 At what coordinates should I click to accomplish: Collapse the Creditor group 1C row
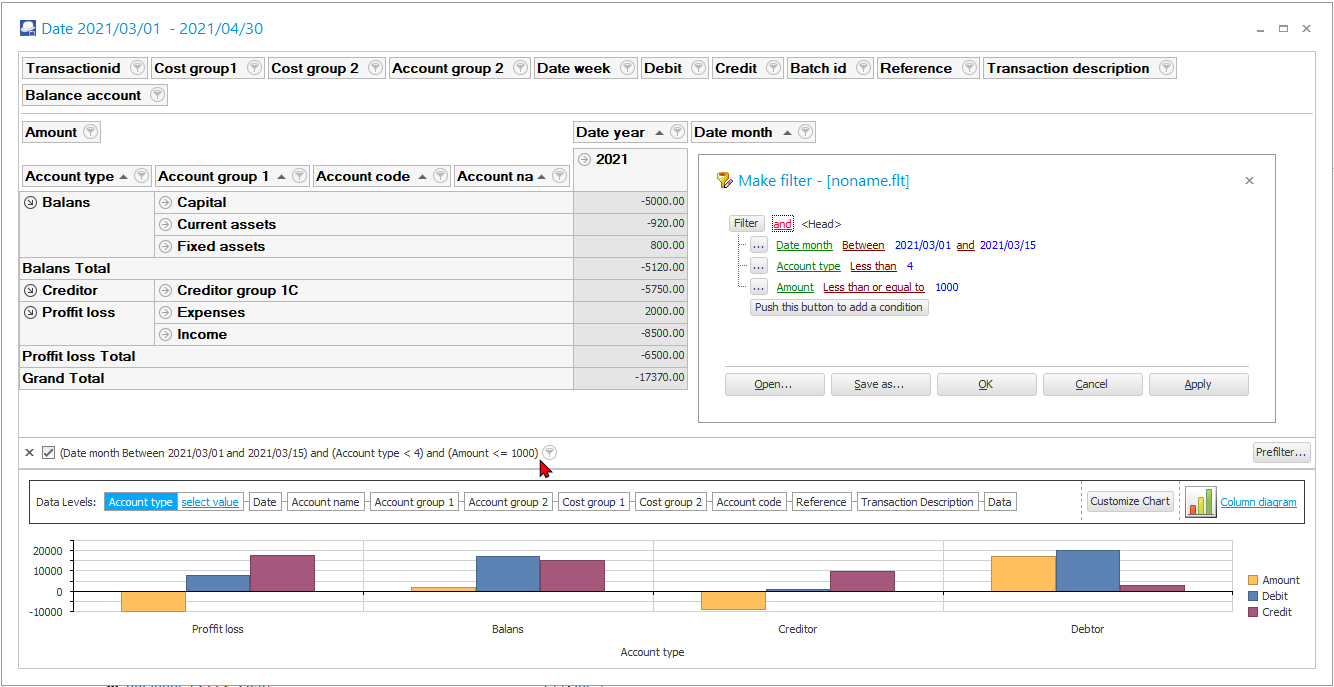click(x=164, y=288)
